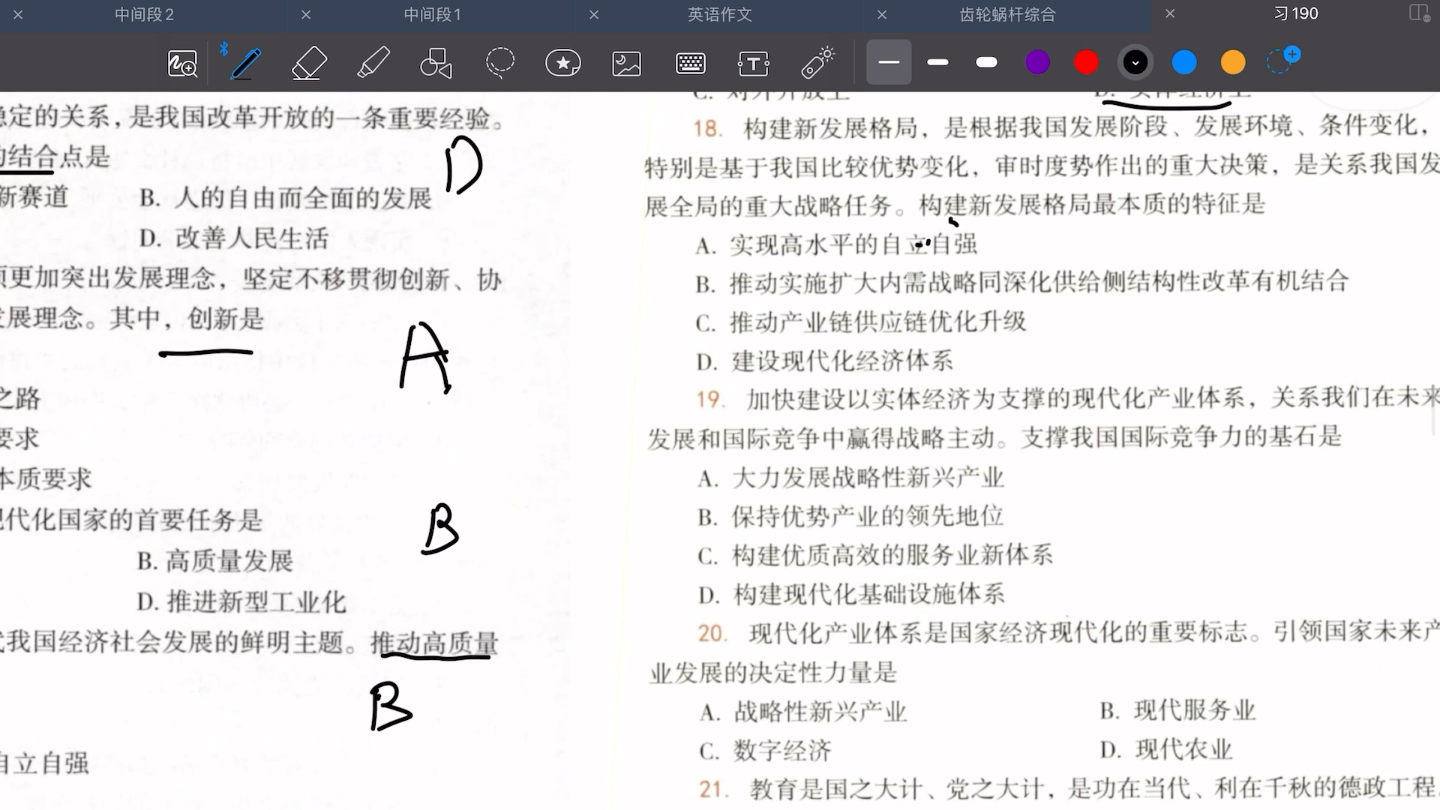Image resolution: width=1440 pixels, height=810 pixels.
Task: Close the 英语作文 tab
Action: tap(594, 14)
